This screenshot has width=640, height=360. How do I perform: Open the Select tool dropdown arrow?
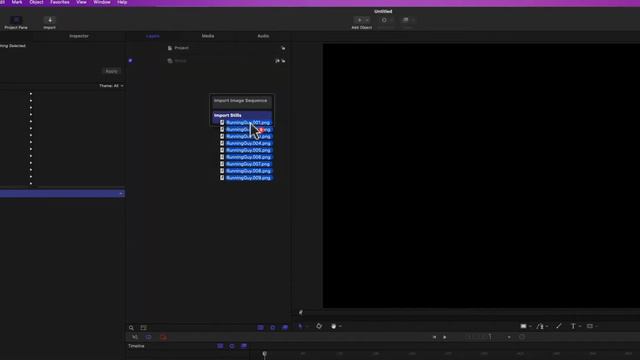[x=307, y=327]
